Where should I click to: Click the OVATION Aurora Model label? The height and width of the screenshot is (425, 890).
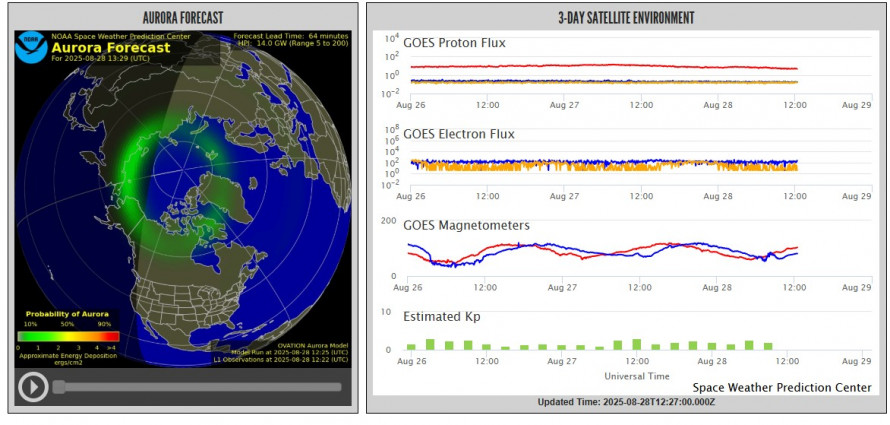pos(313,346)
